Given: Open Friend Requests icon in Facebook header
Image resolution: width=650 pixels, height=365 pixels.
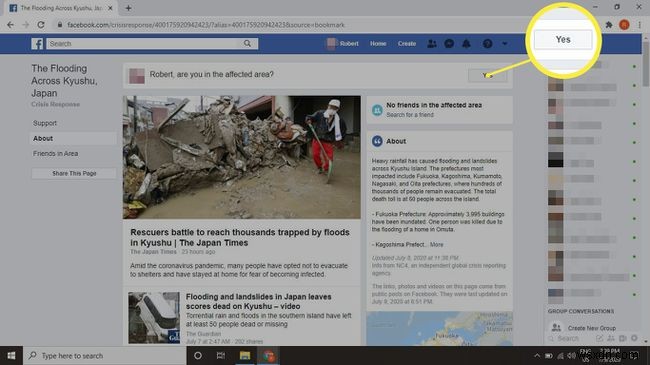Looking at the screenshot, I should 432,44.
